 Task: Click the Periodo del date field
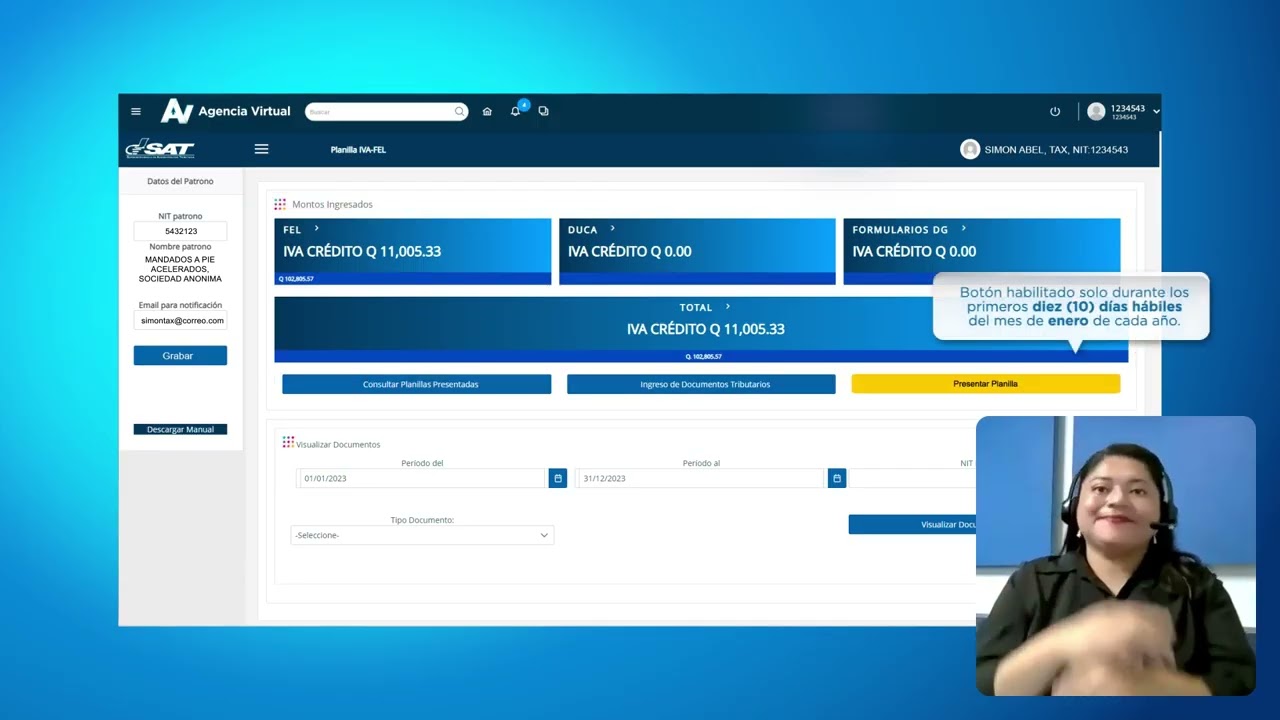tap(422, 478)
